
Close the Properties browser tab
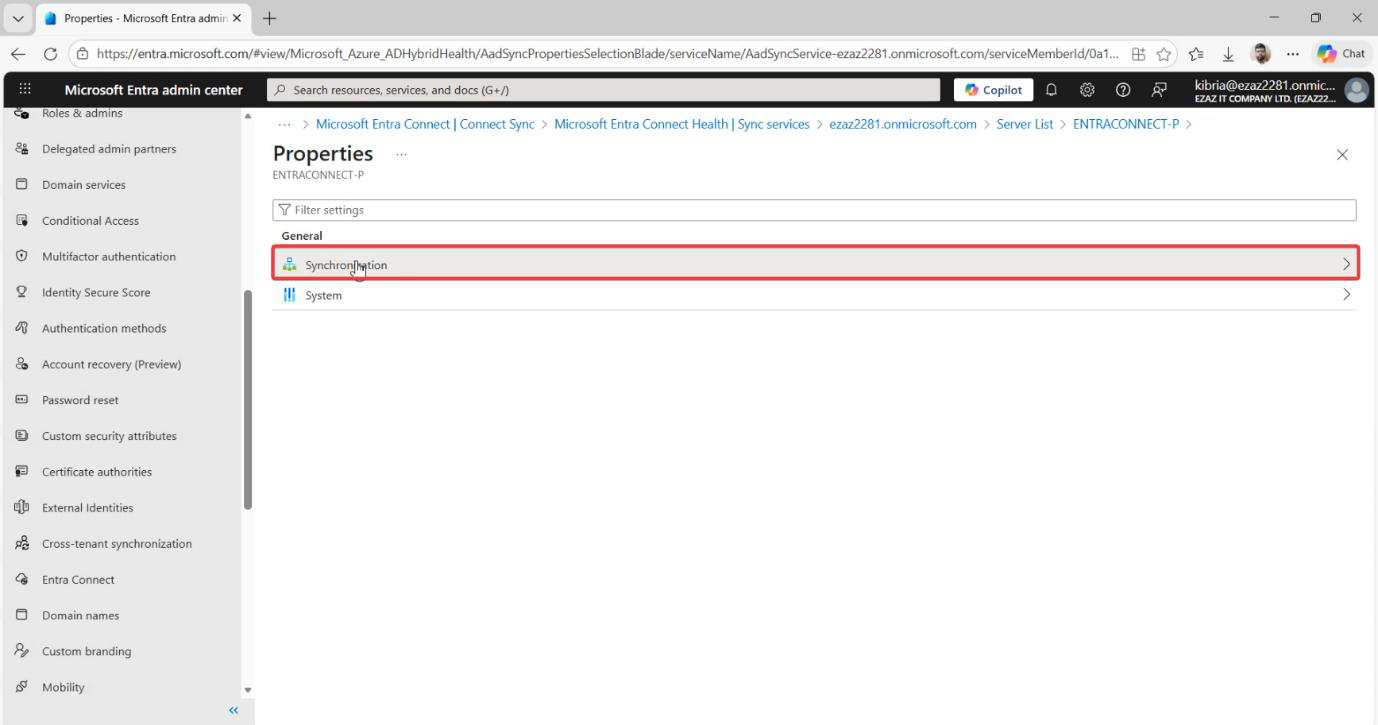(x=237, y=18)
